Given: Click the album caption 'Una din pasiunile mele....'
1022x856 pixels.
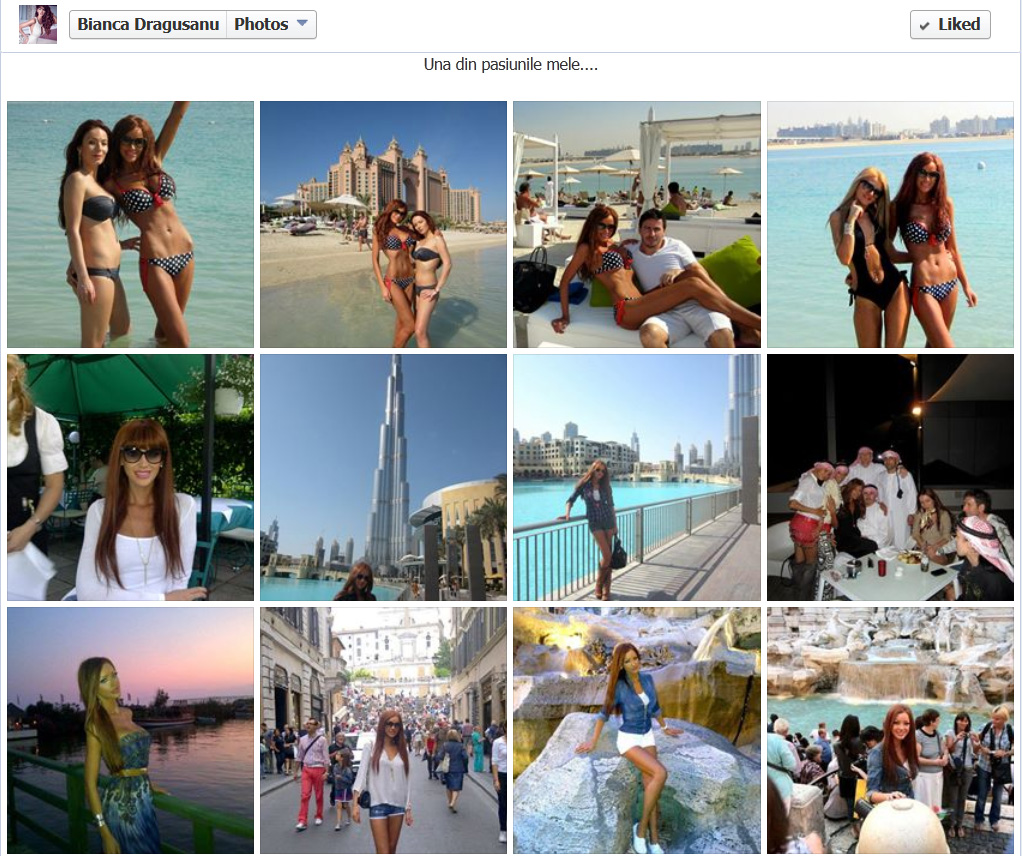Looking at the screenshot, I should (510, 65).
